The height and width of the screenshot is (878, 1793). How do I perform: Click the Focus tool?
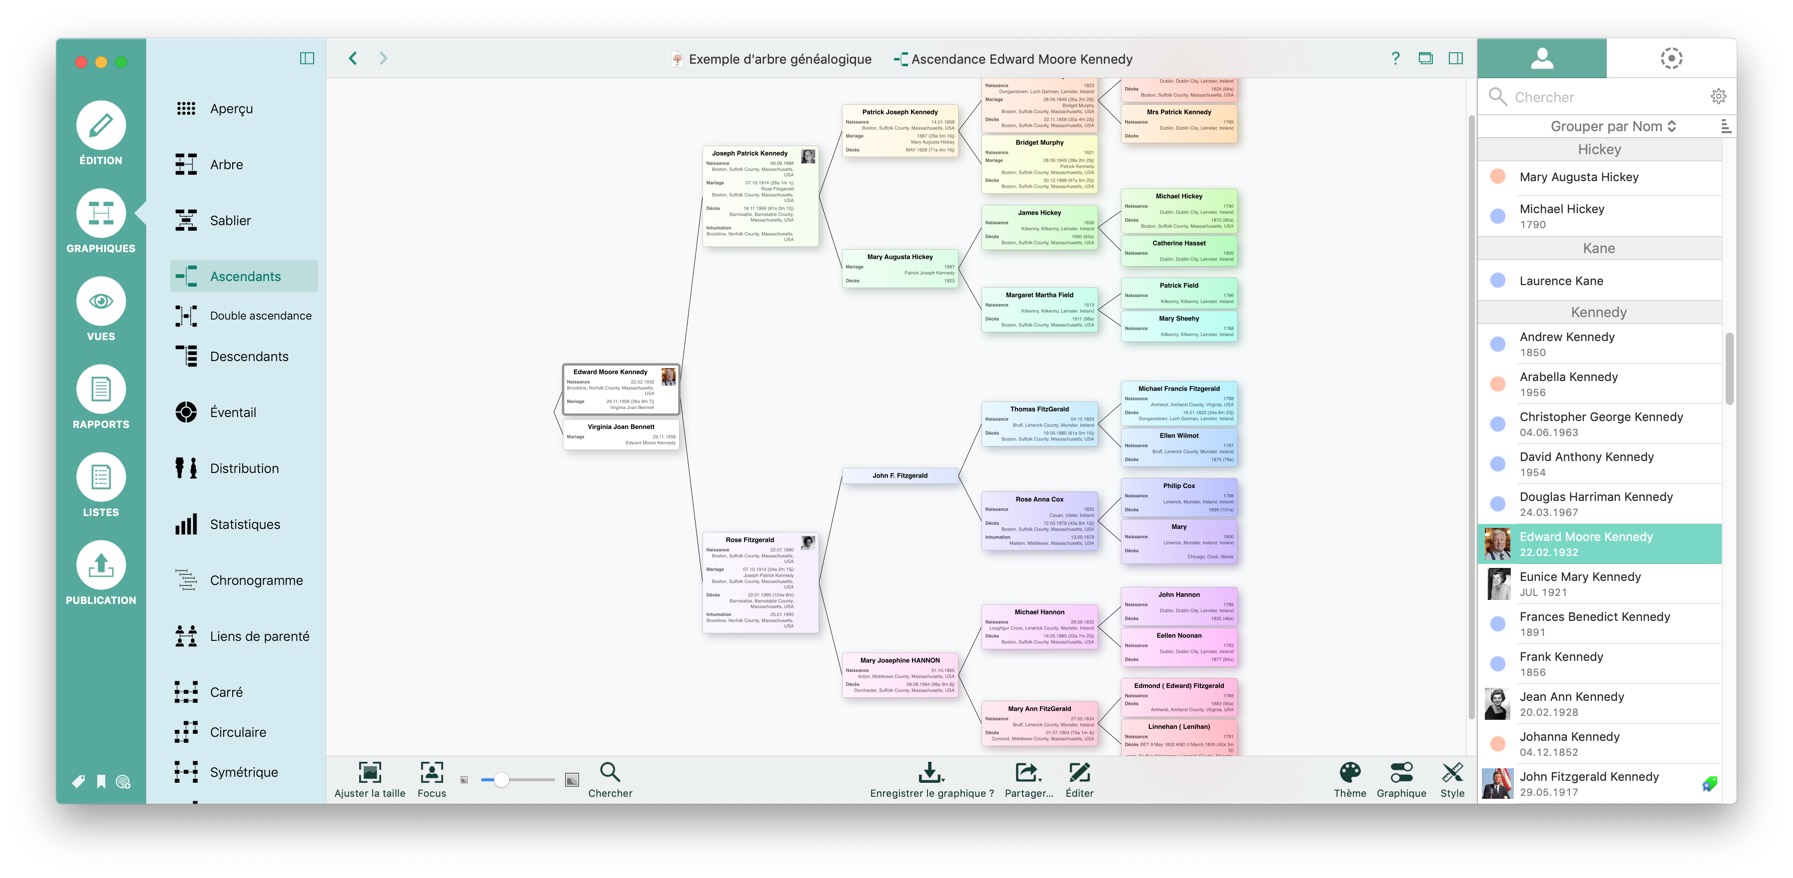432,780
